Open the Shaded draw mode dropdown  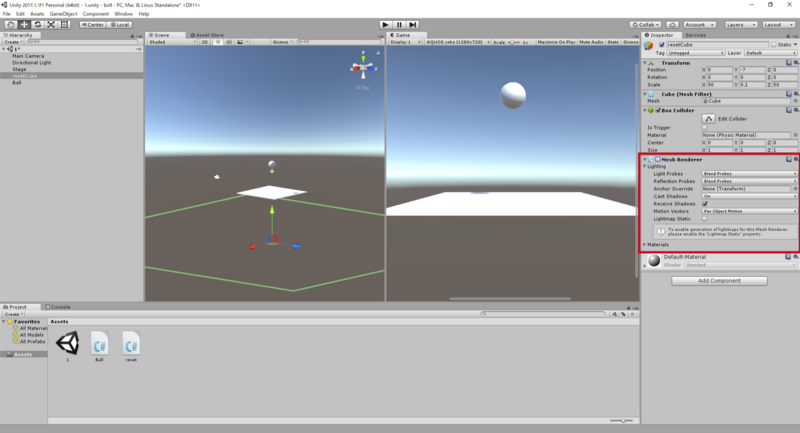coord(172,42)
